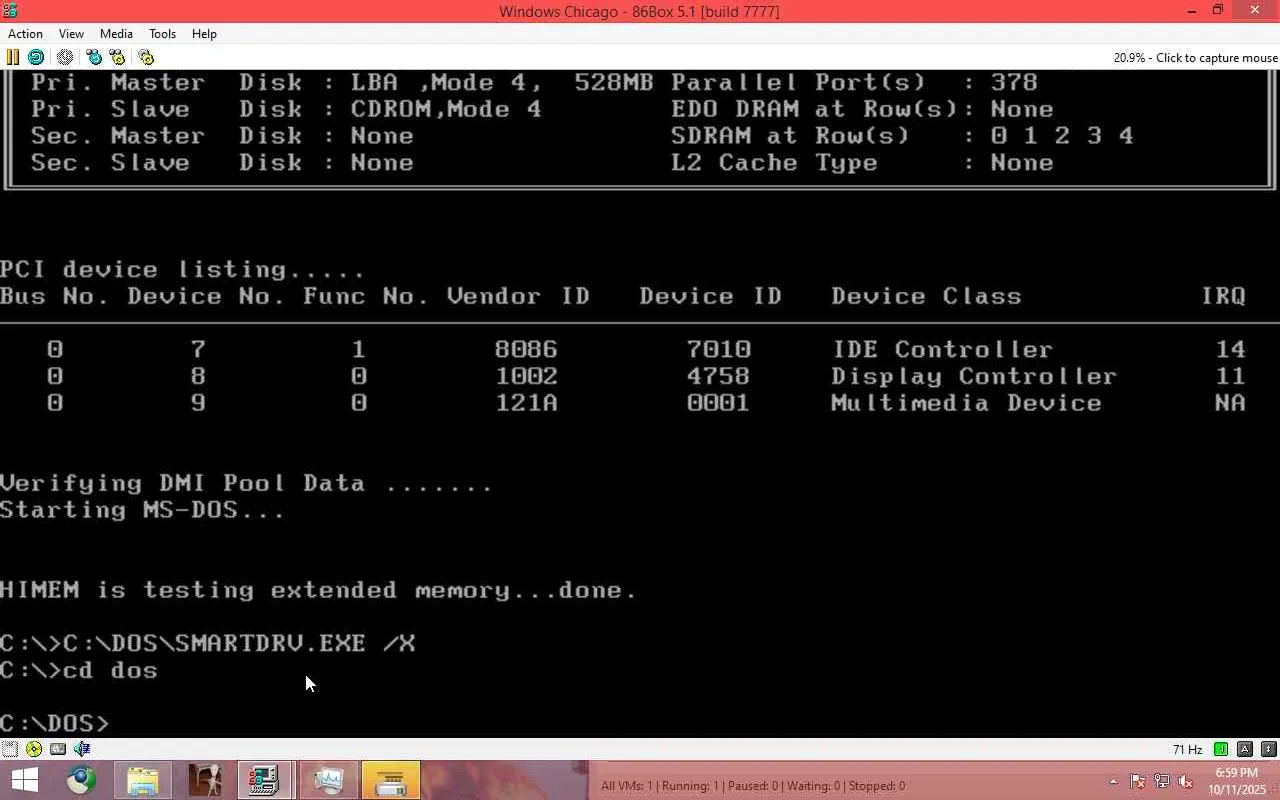This screenshot has height=800, width=1280.
Task: Click the 'HIMEM is testing extended memory' line
Action: [318, 590]
